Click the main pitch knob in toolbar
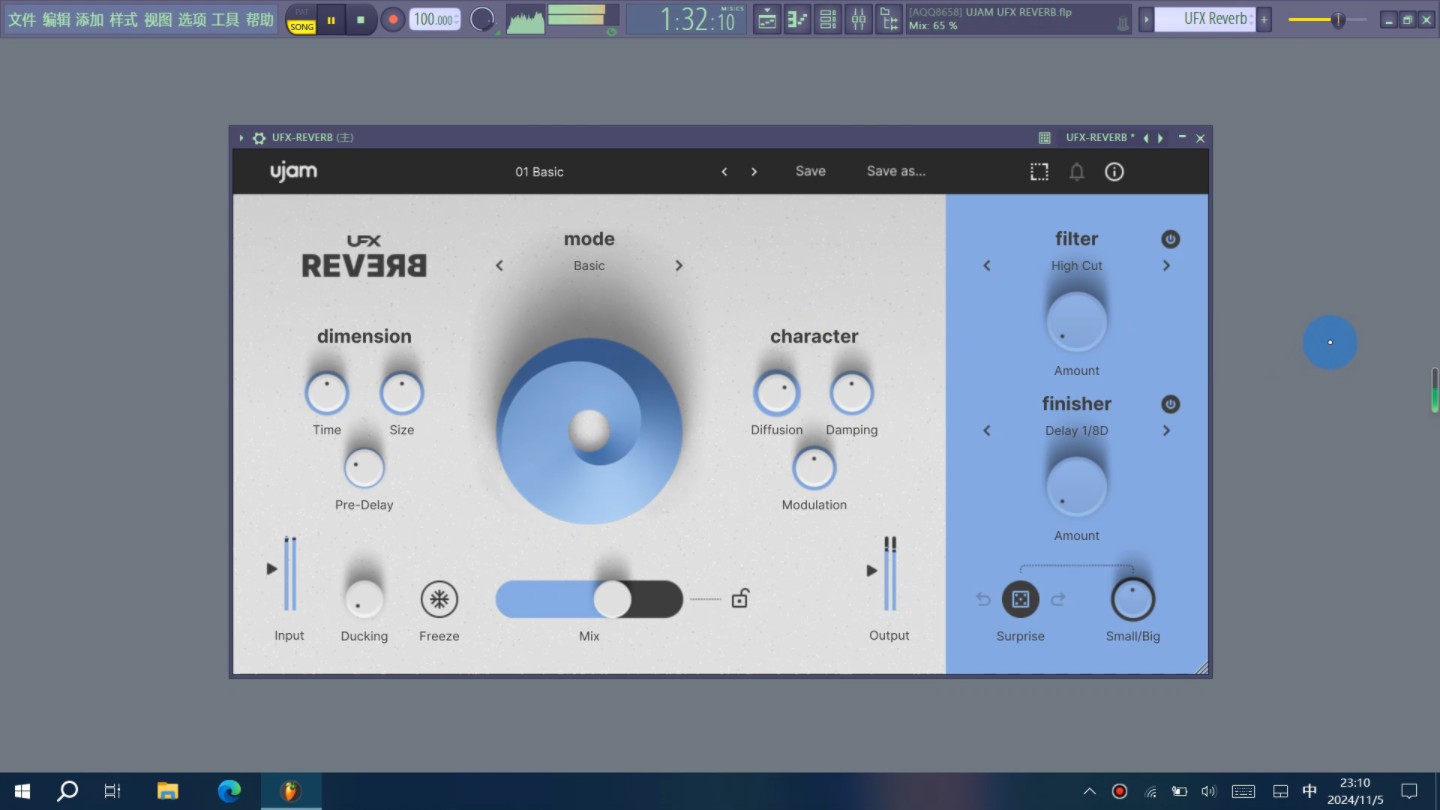This screenshot has width=1440, height=810. [482, 19]
